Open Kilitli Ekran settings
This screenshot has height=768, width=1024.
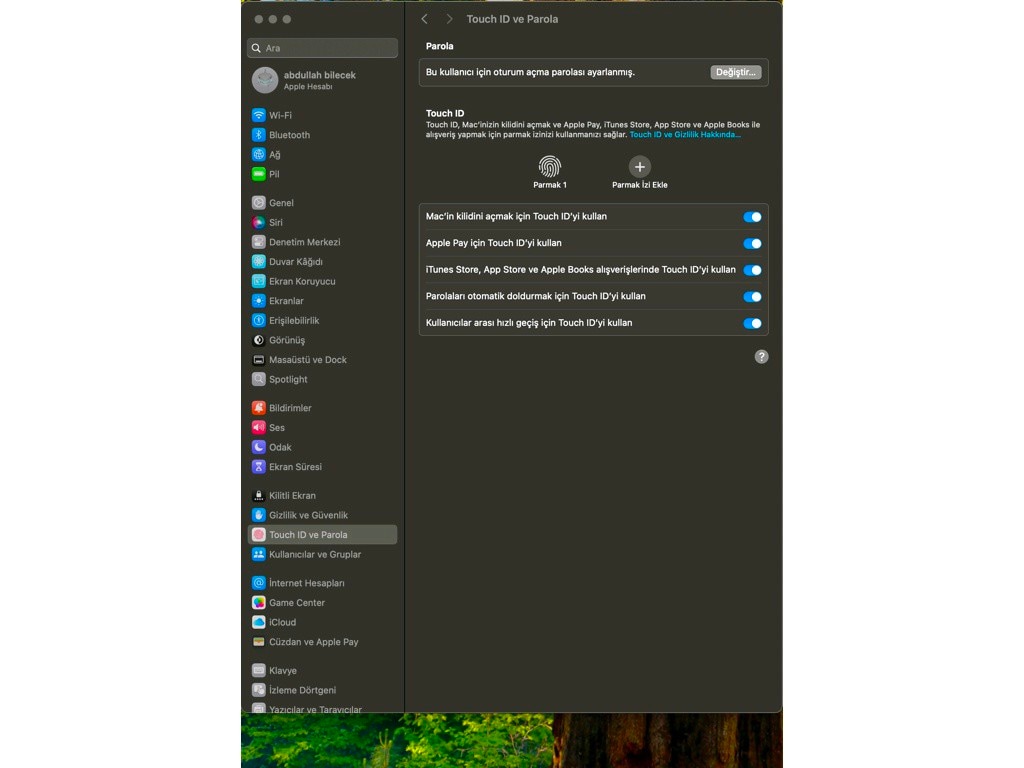323,495
